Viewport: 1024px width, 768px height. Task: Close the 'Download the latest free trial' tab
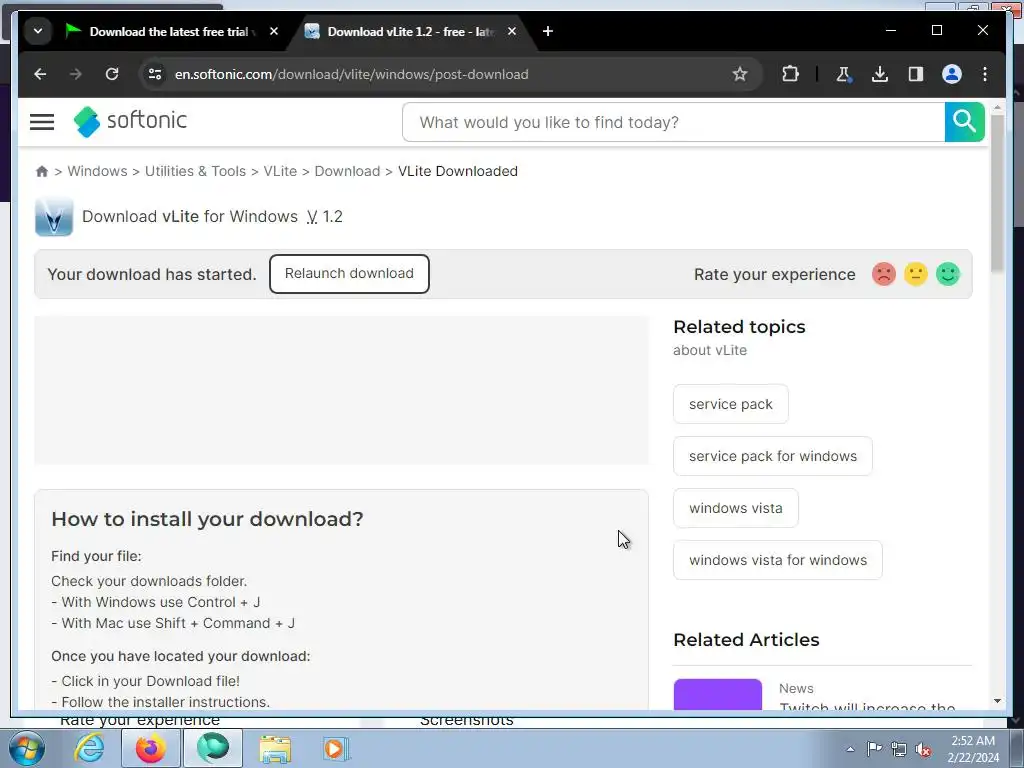pos(274,31)
